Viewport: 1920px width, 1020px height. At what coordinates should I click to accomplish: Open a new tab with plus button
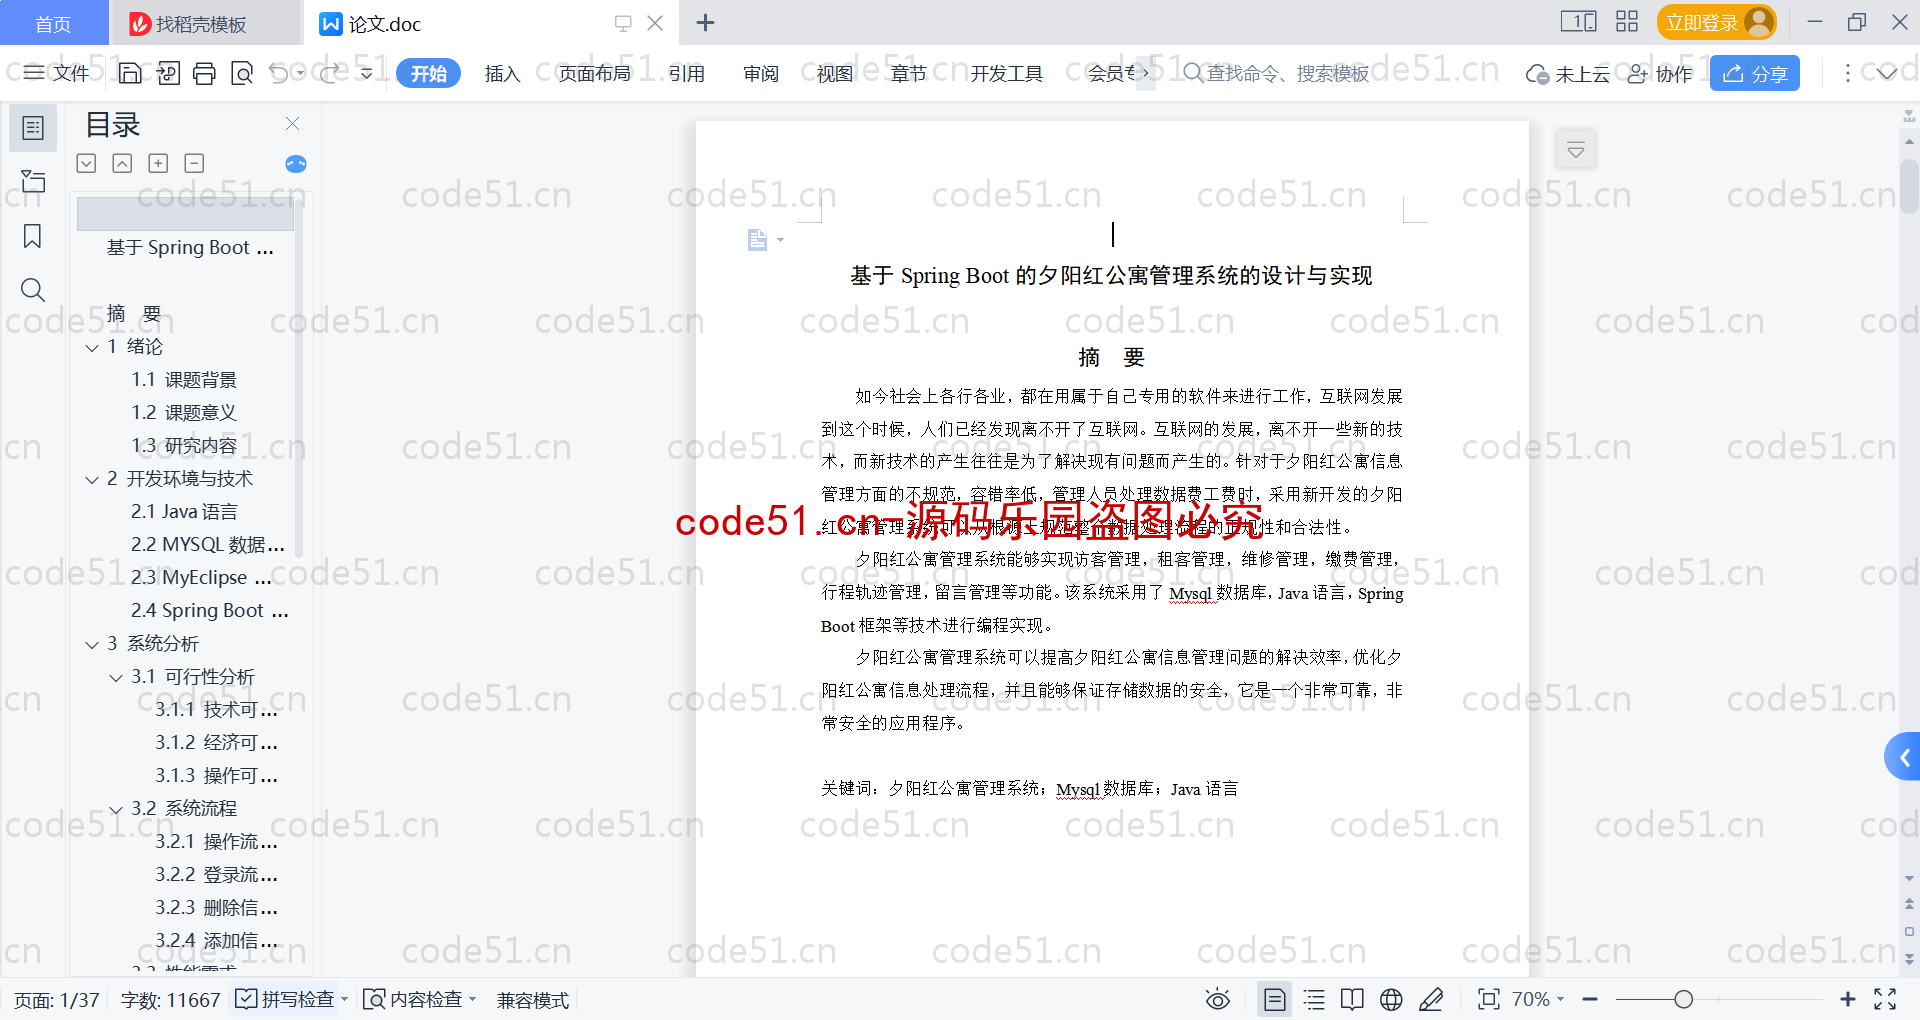tap(705, 23)
